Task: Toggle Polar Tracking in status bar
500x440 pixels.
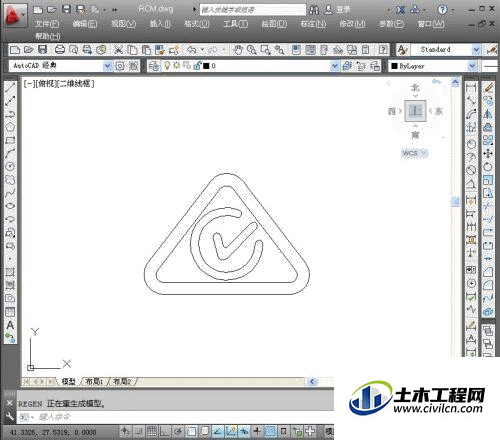Action: (178, 431)
